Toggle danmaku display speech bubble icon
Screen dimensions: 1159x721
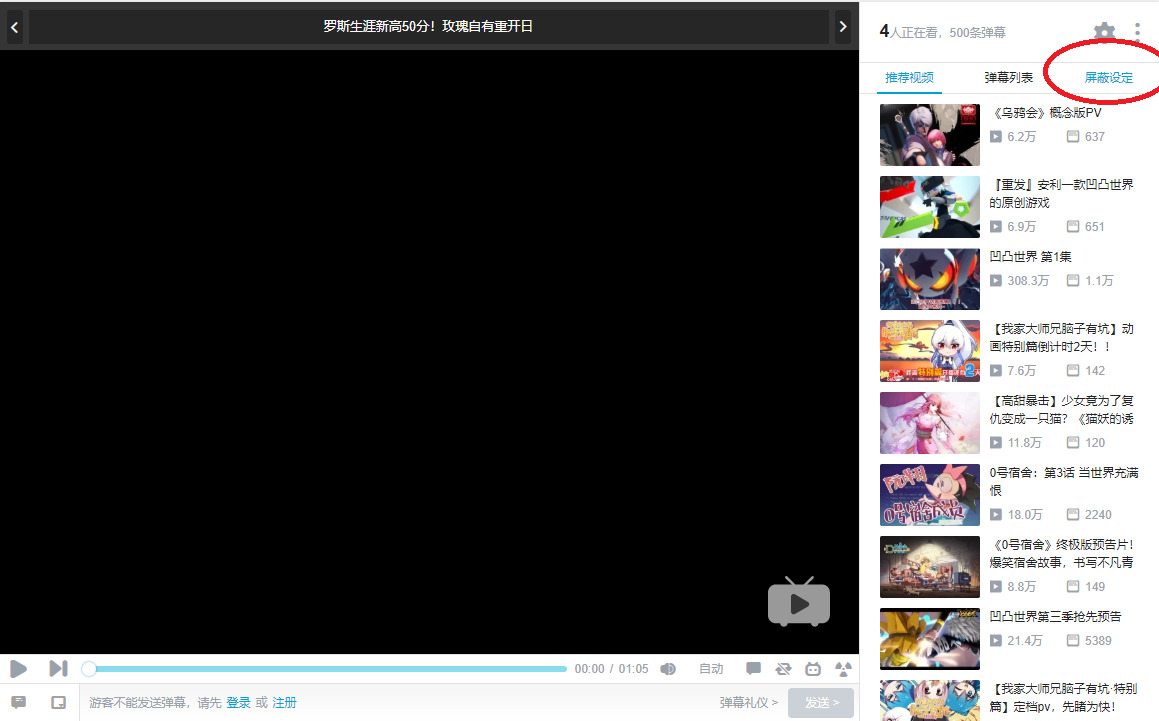tap(753, 669)
